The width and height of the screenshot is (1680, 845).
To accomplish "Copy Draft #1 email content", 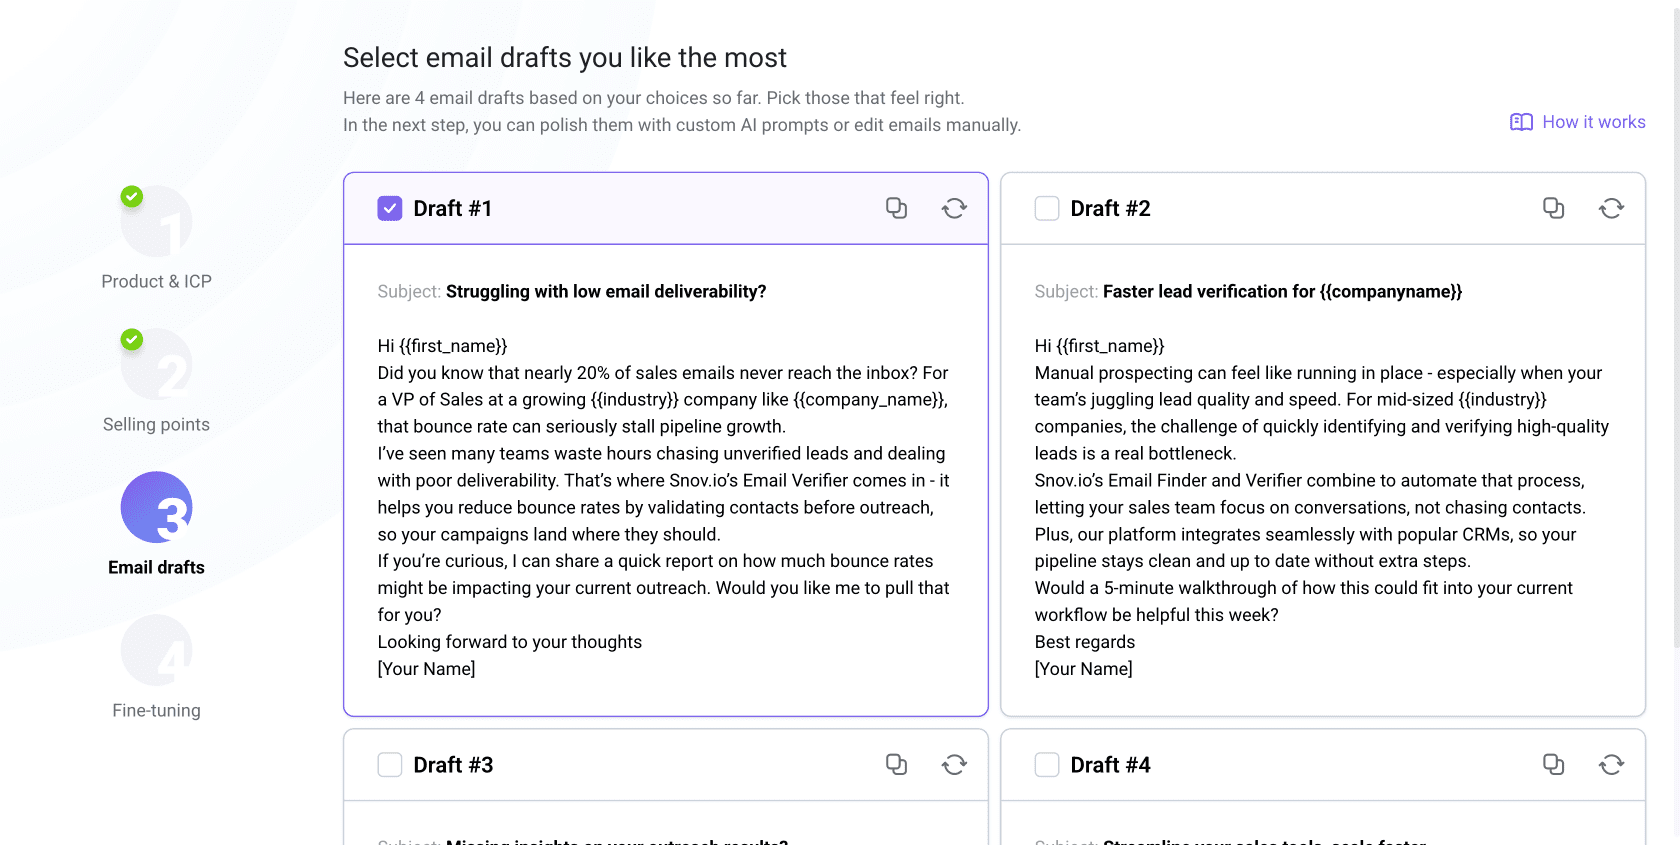I will (x=896, y=208).
